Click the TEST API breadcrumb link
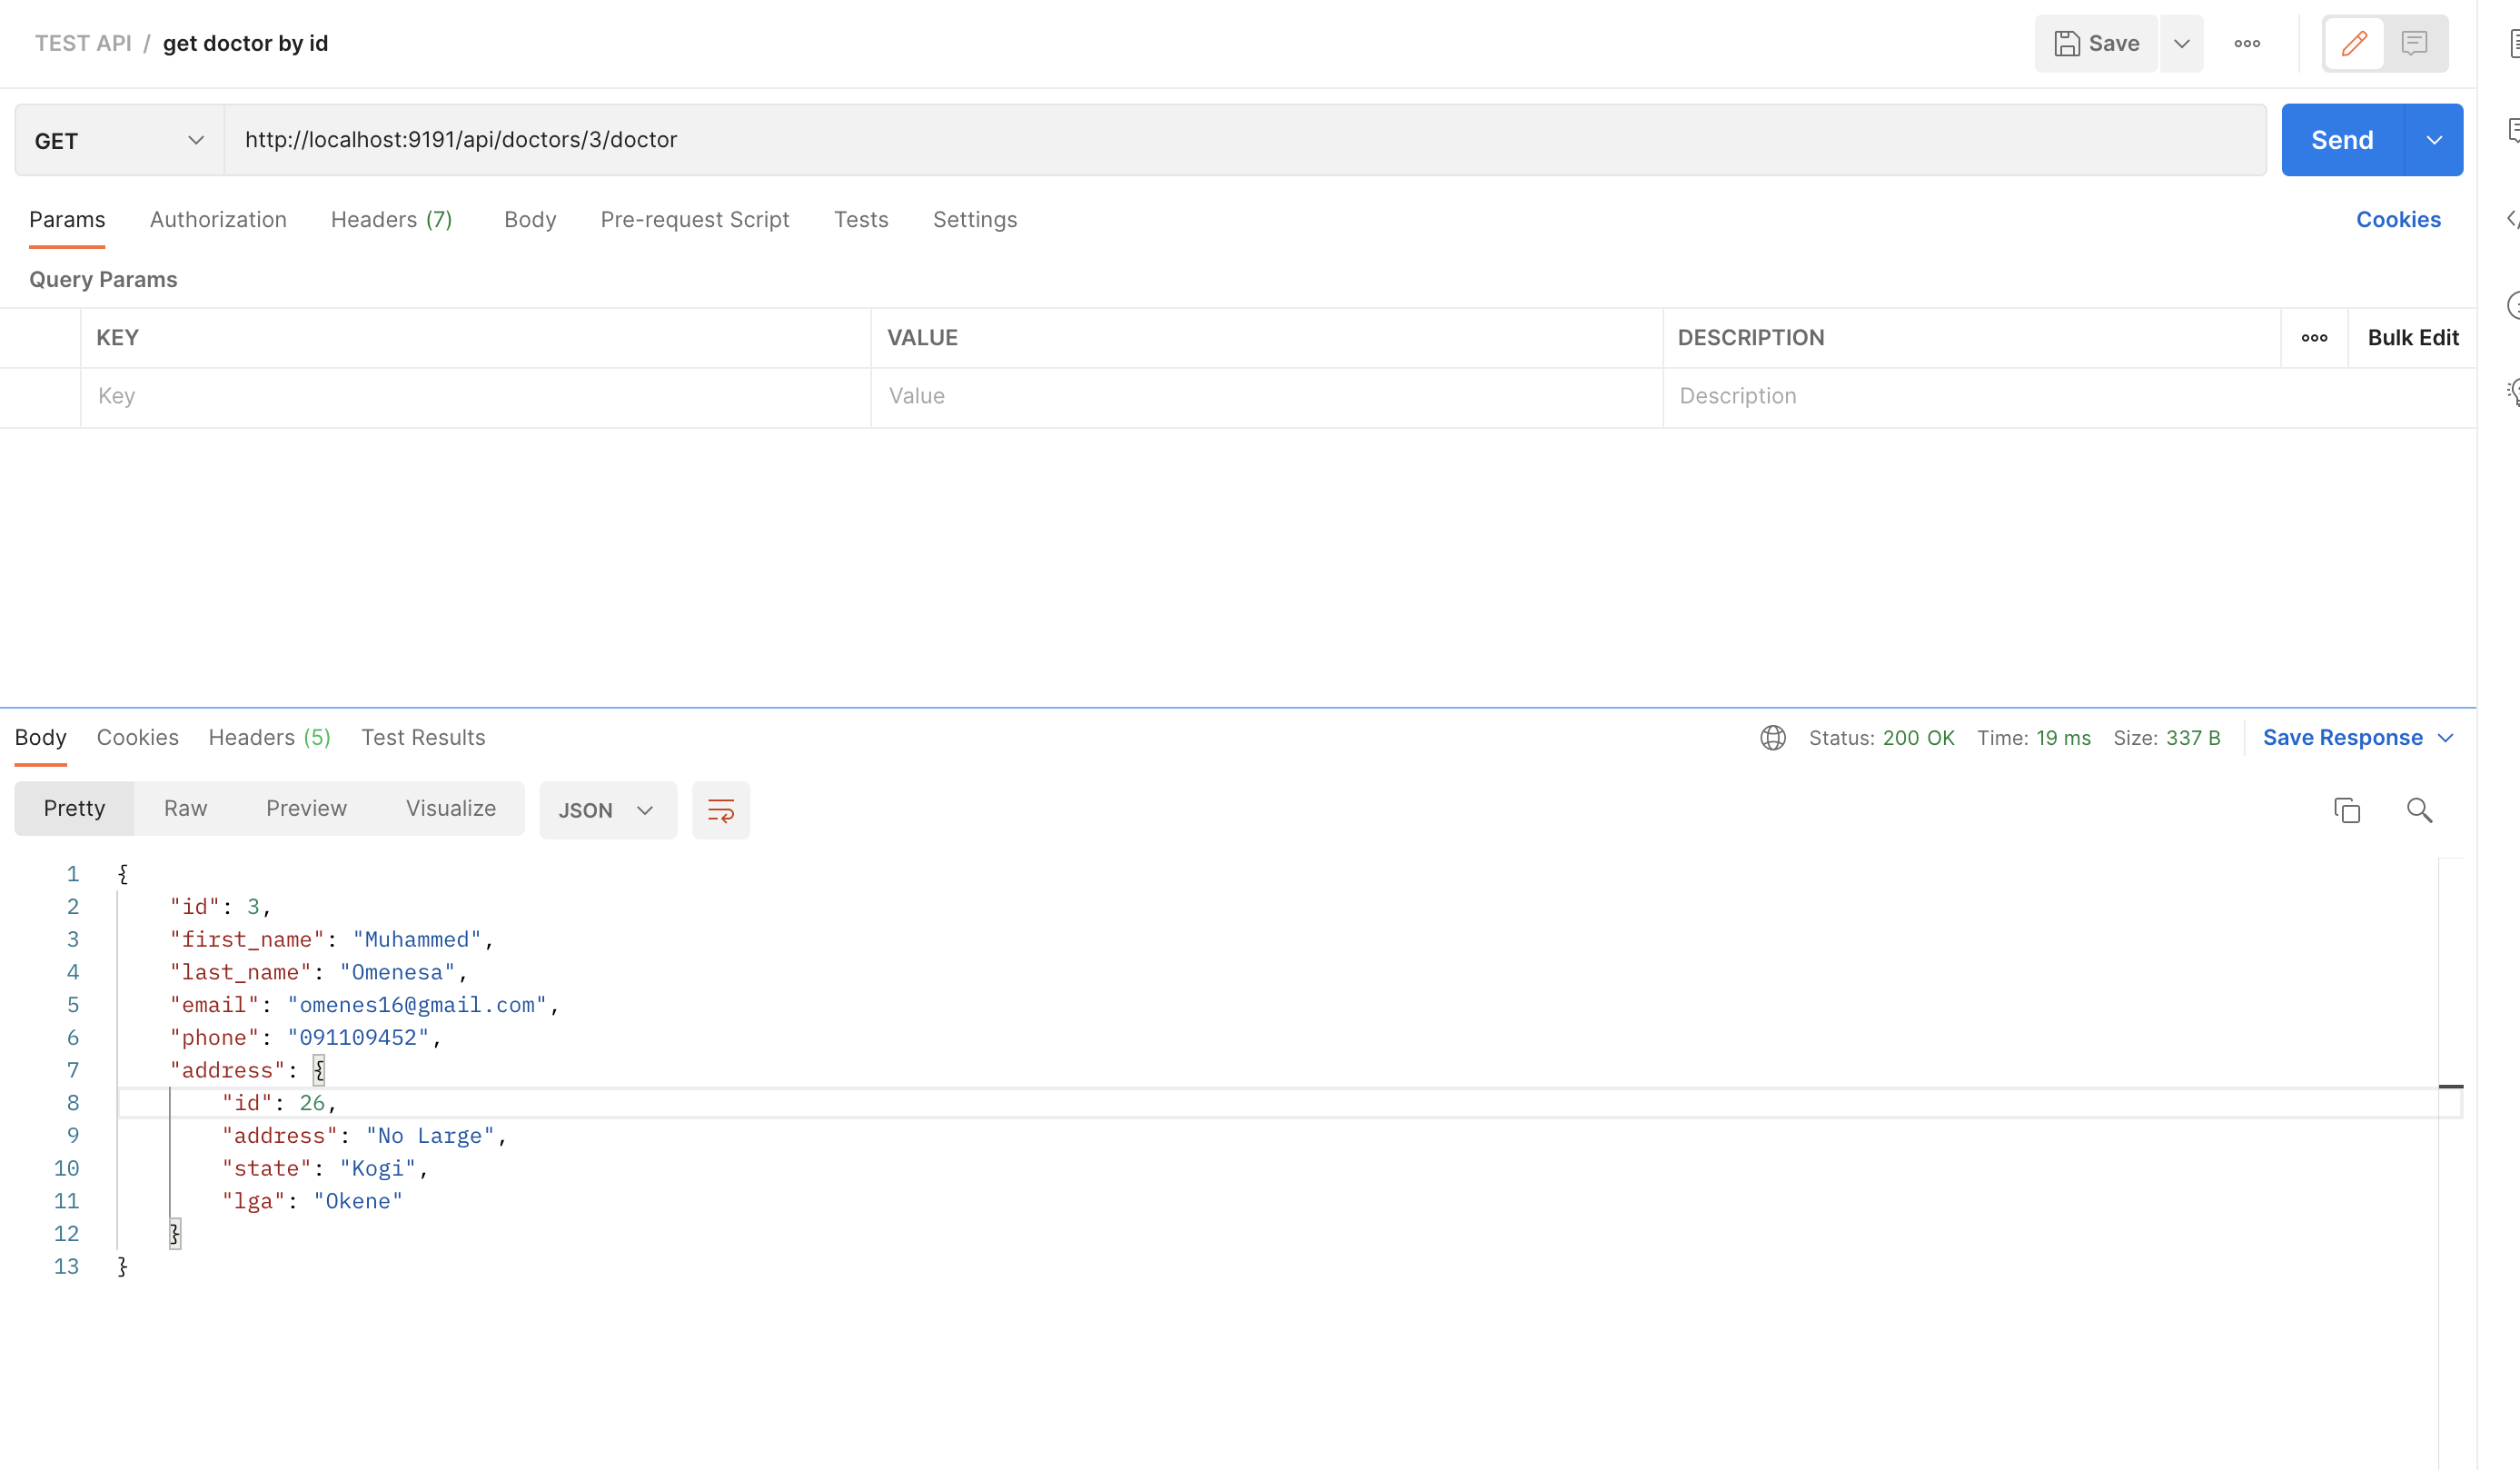Viewport: 2520px width, 1470px height. (83, 43)
